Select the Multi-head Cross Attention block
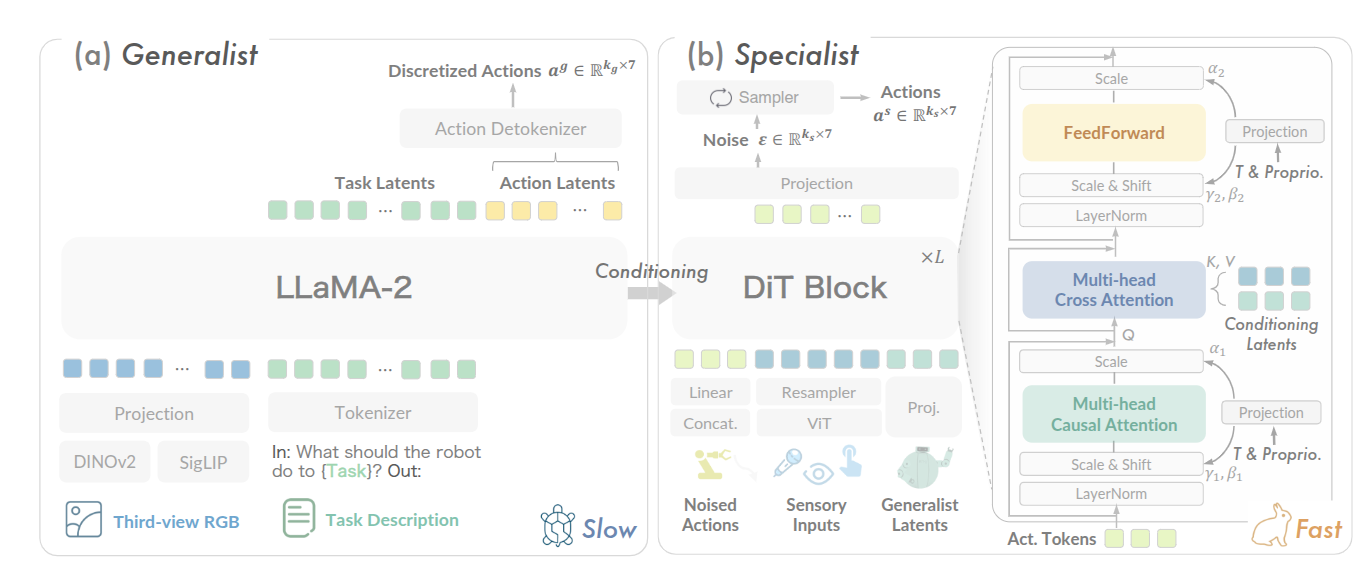Image resolution: width=1370 pixels, height=569 pixels. 1114,290
